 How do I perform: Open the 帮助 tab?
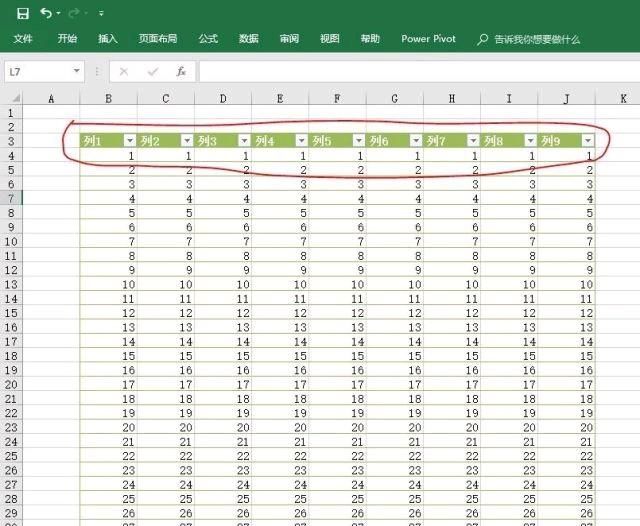(370, 39)
